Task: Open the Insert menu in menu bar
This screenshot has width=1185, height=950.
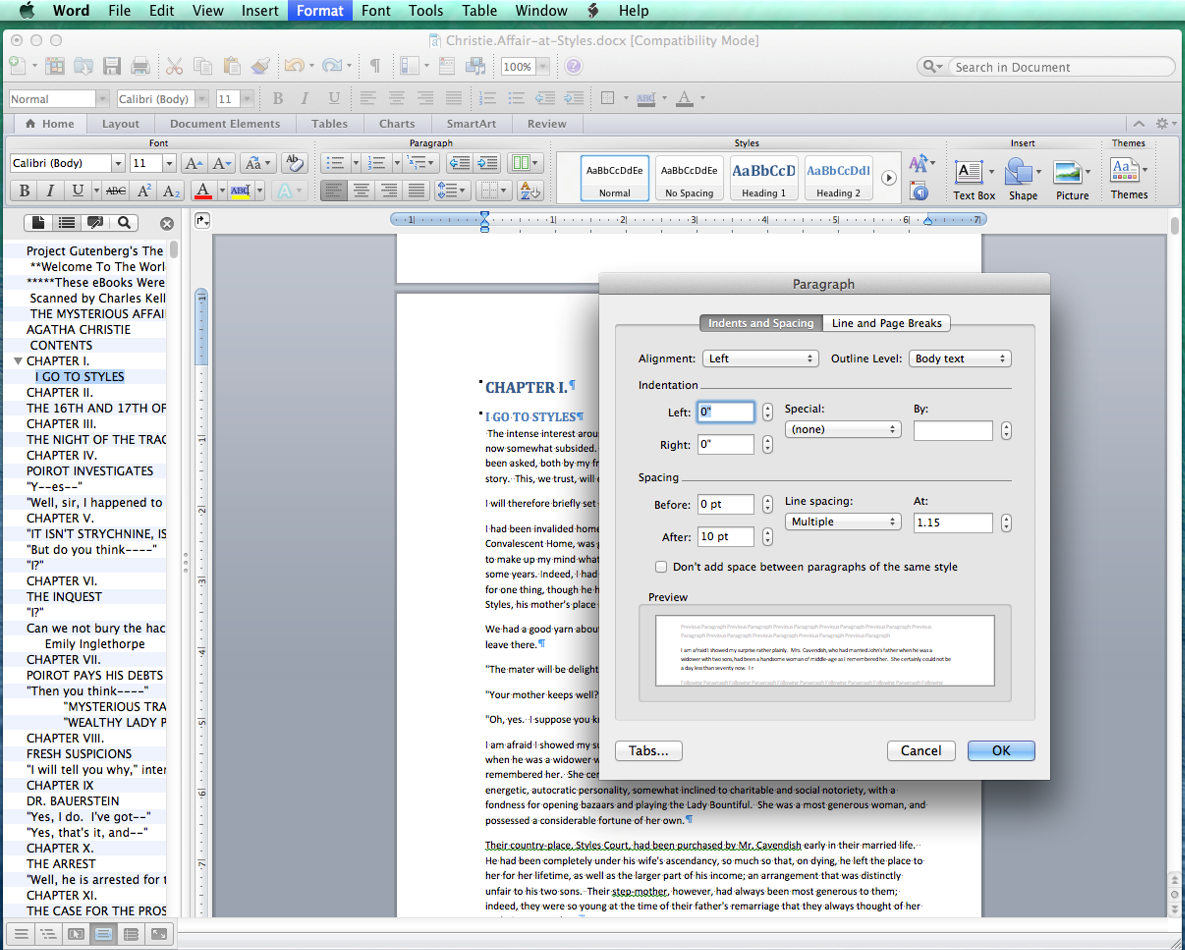Action: pyautogui.click(x=260, y=11)
